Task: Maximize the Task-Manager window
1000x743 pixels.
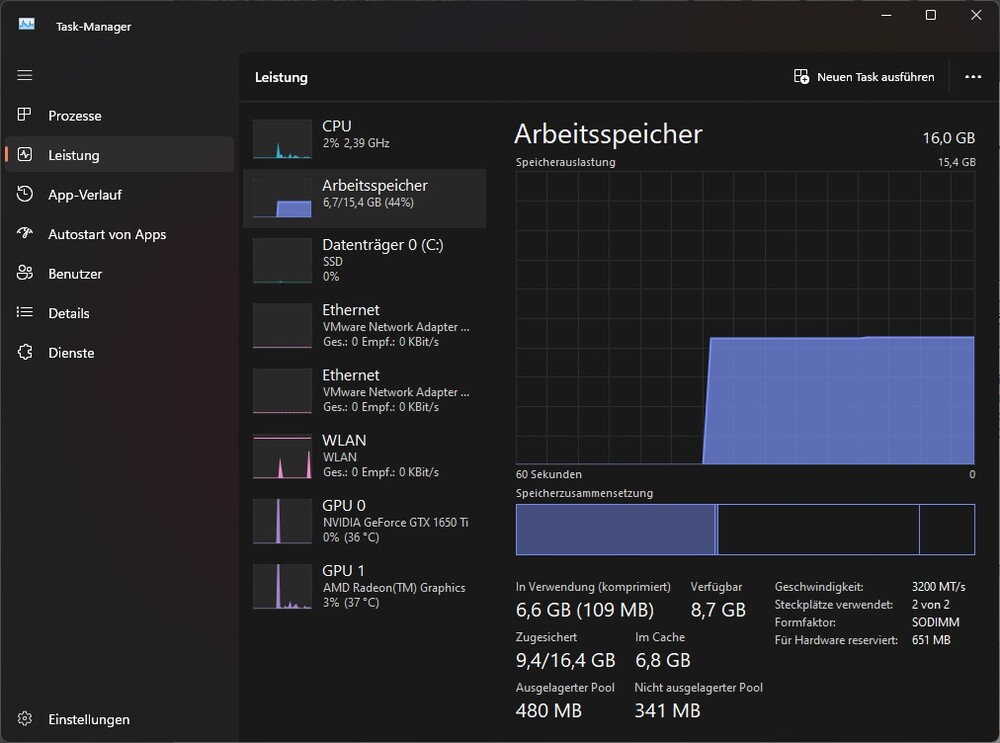Action: tap(930, 15)
